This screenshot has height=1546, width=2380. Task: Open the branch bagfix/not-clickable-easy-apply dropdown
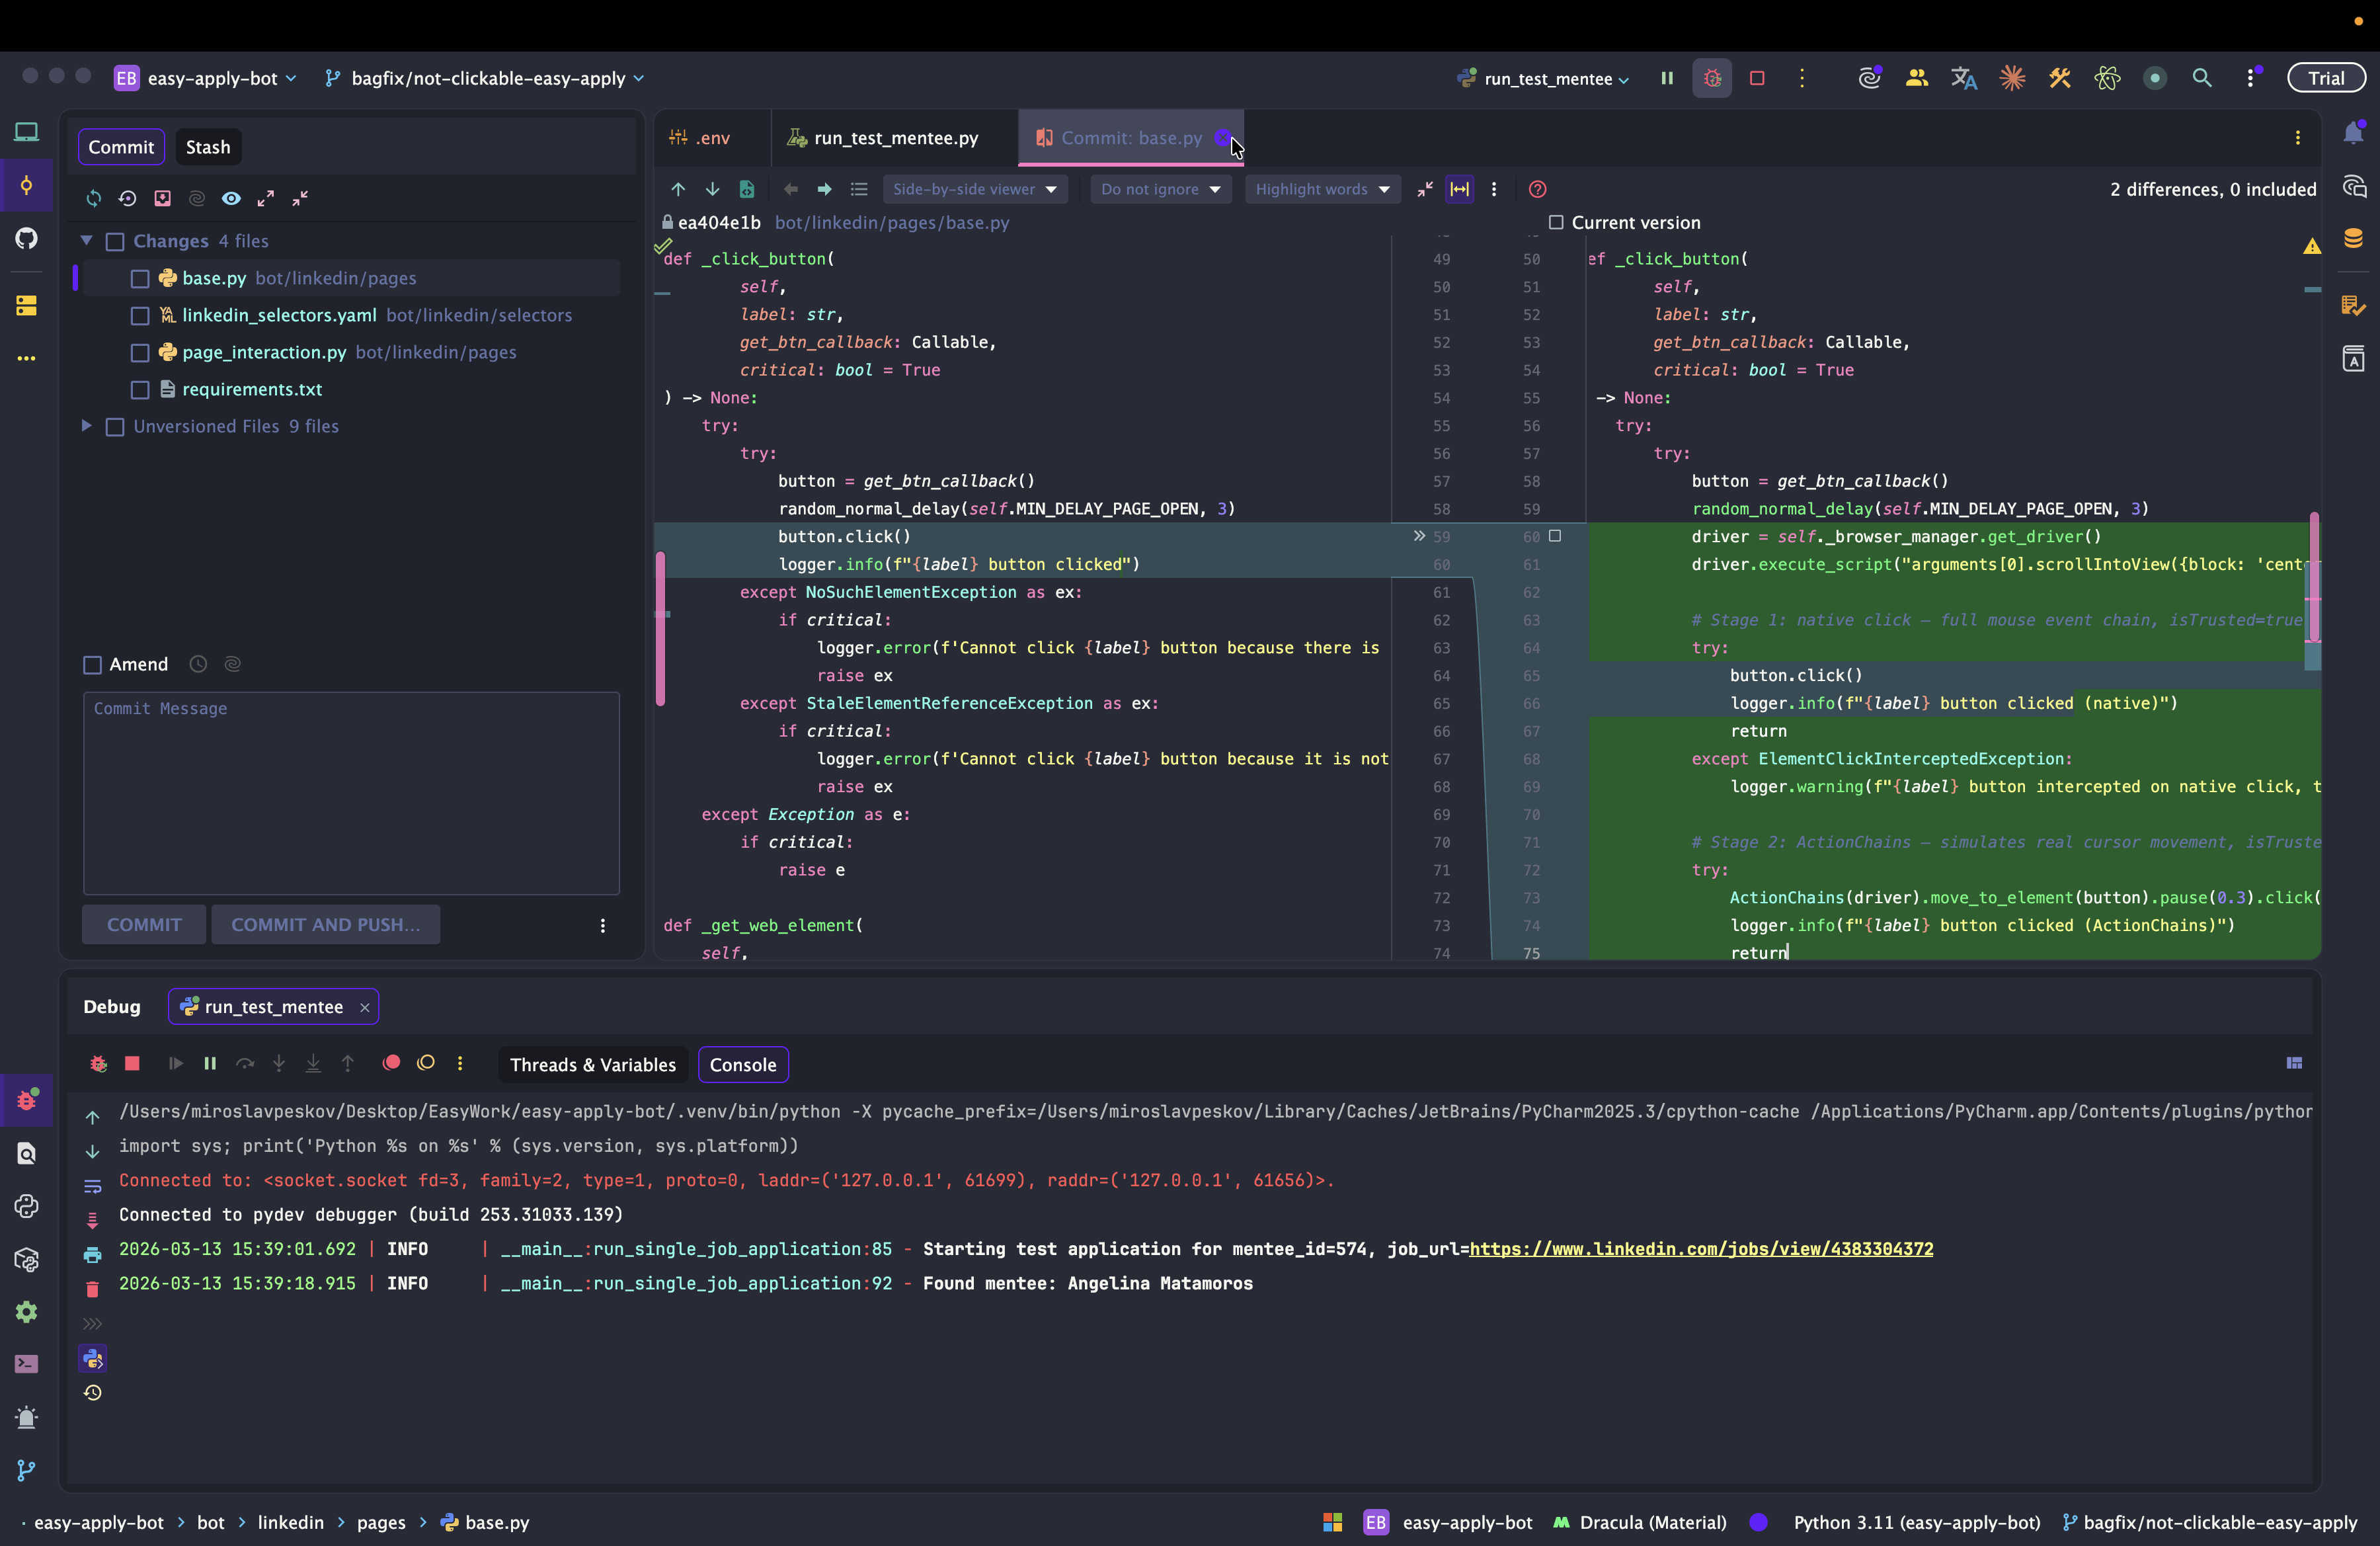coord(487,78)
